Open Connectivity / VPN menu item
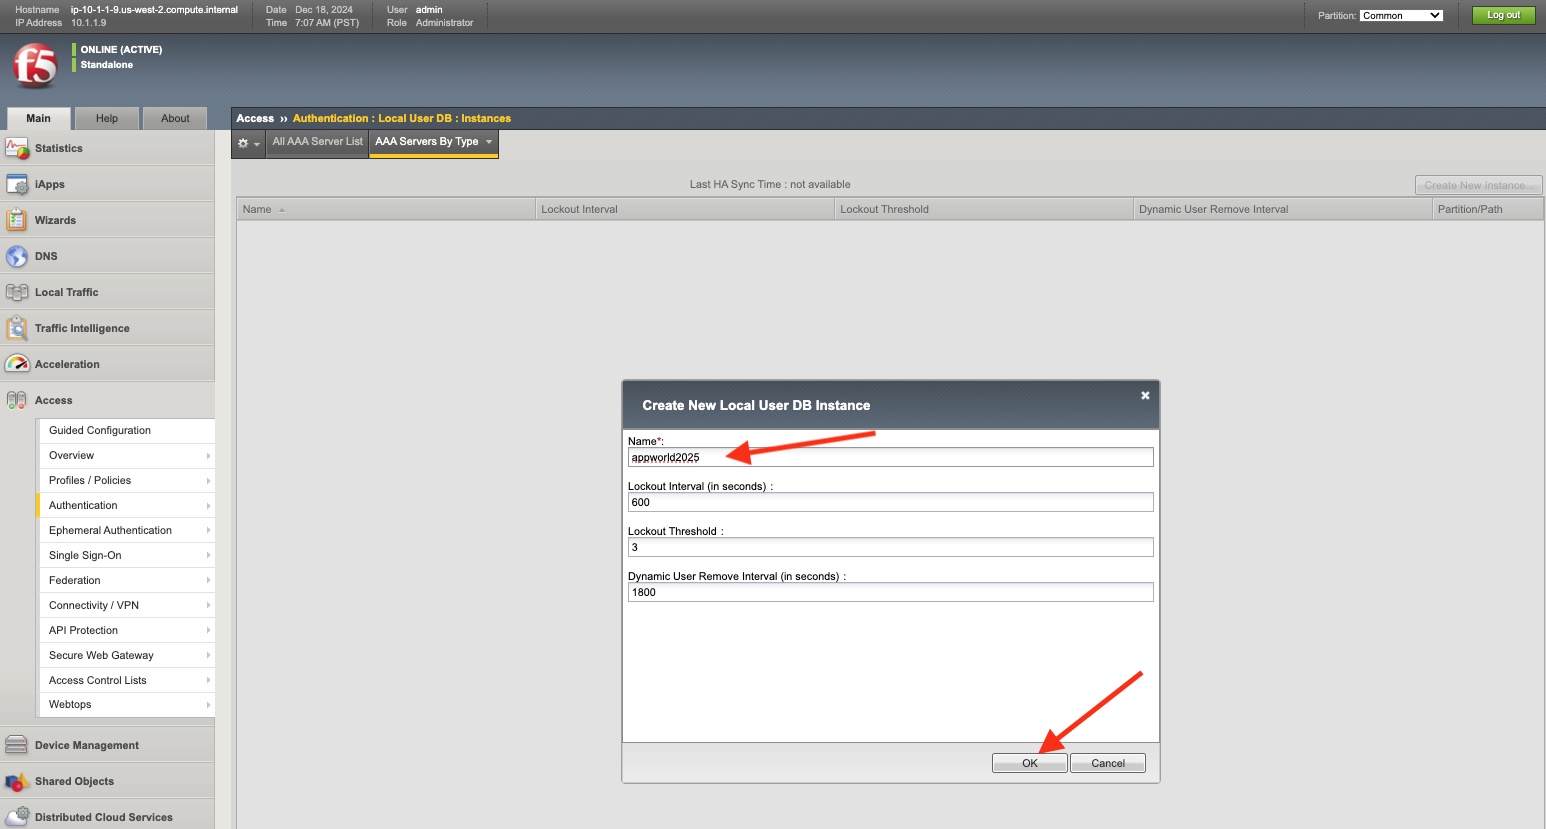The width and height of the screenshot is (1546, 829). point(126,605)
